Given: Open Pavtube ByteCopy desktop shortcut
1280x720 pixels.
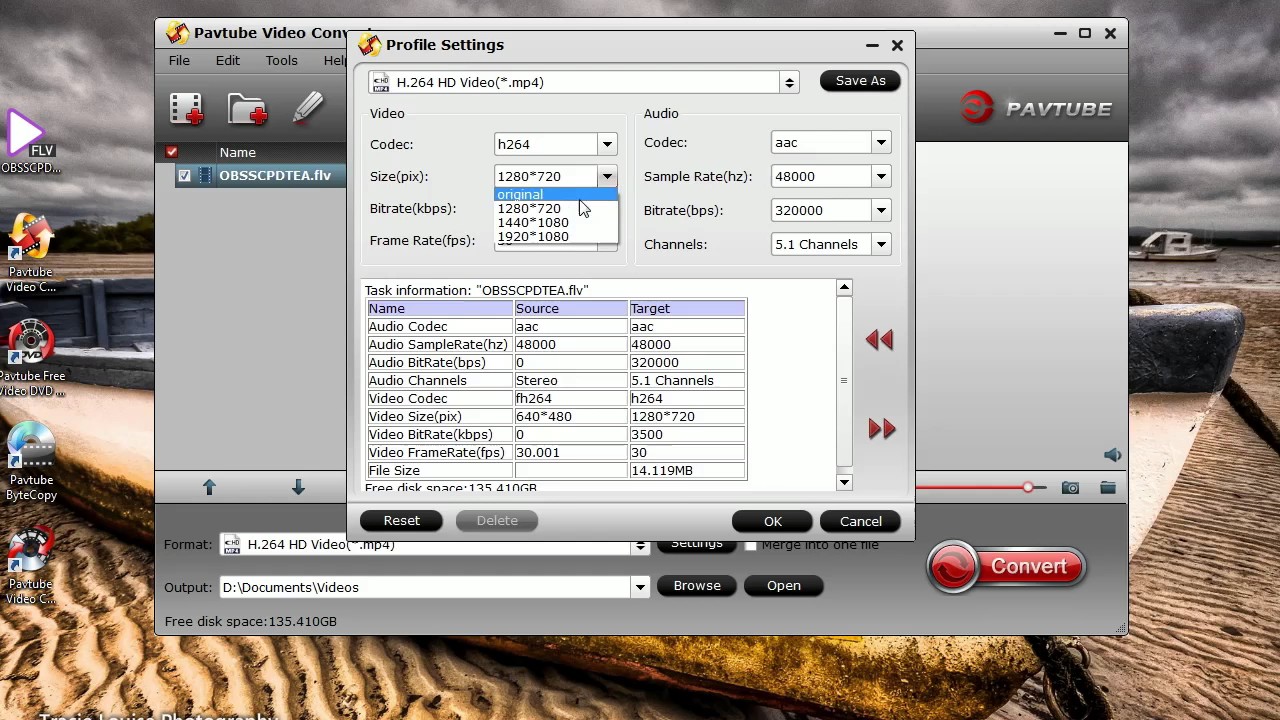Looking at the screenshot, I should click(x=31, y=462).
